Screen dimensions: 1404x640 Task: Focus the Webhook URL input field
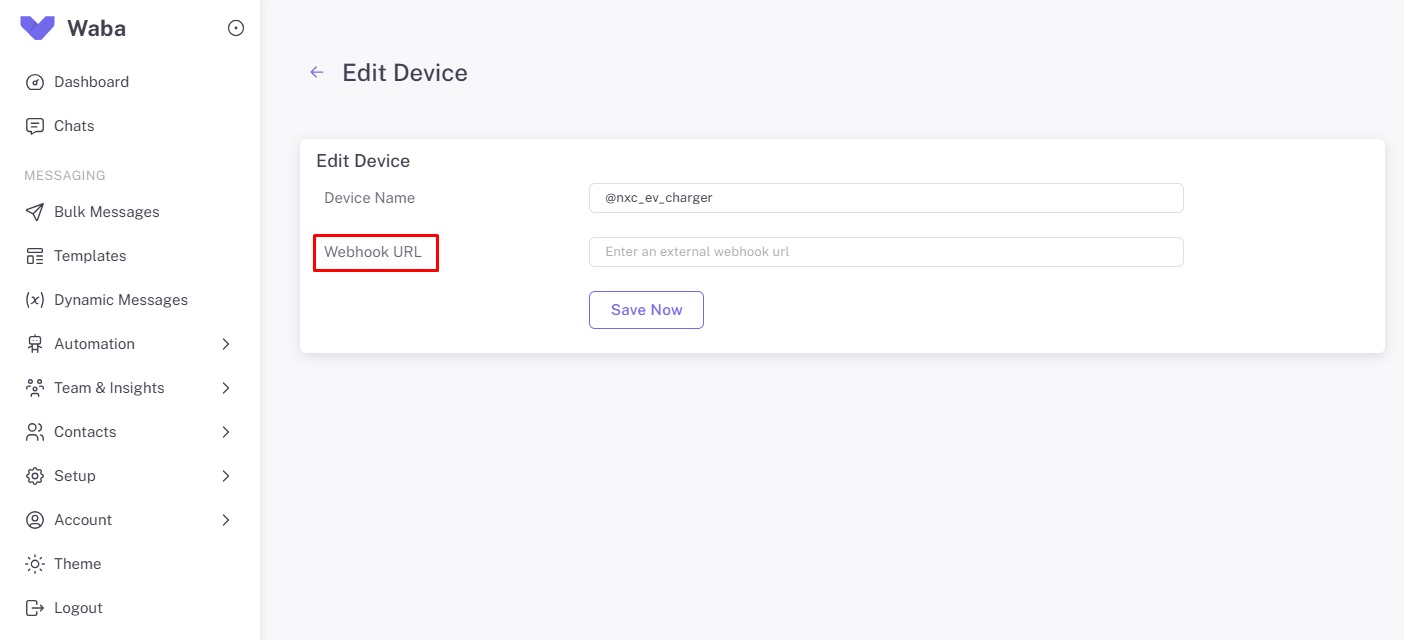[886, 251]
